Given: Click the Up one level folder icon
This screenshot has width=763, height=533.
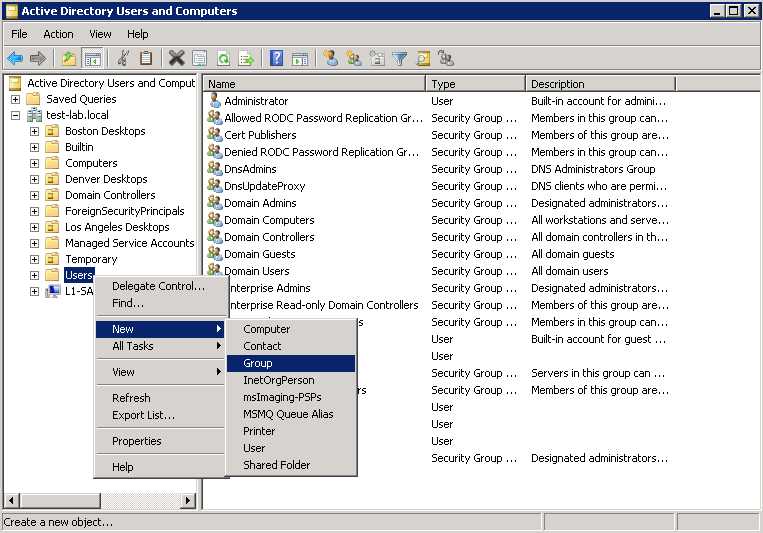Looking at the screenshot, I should (68, 58).
